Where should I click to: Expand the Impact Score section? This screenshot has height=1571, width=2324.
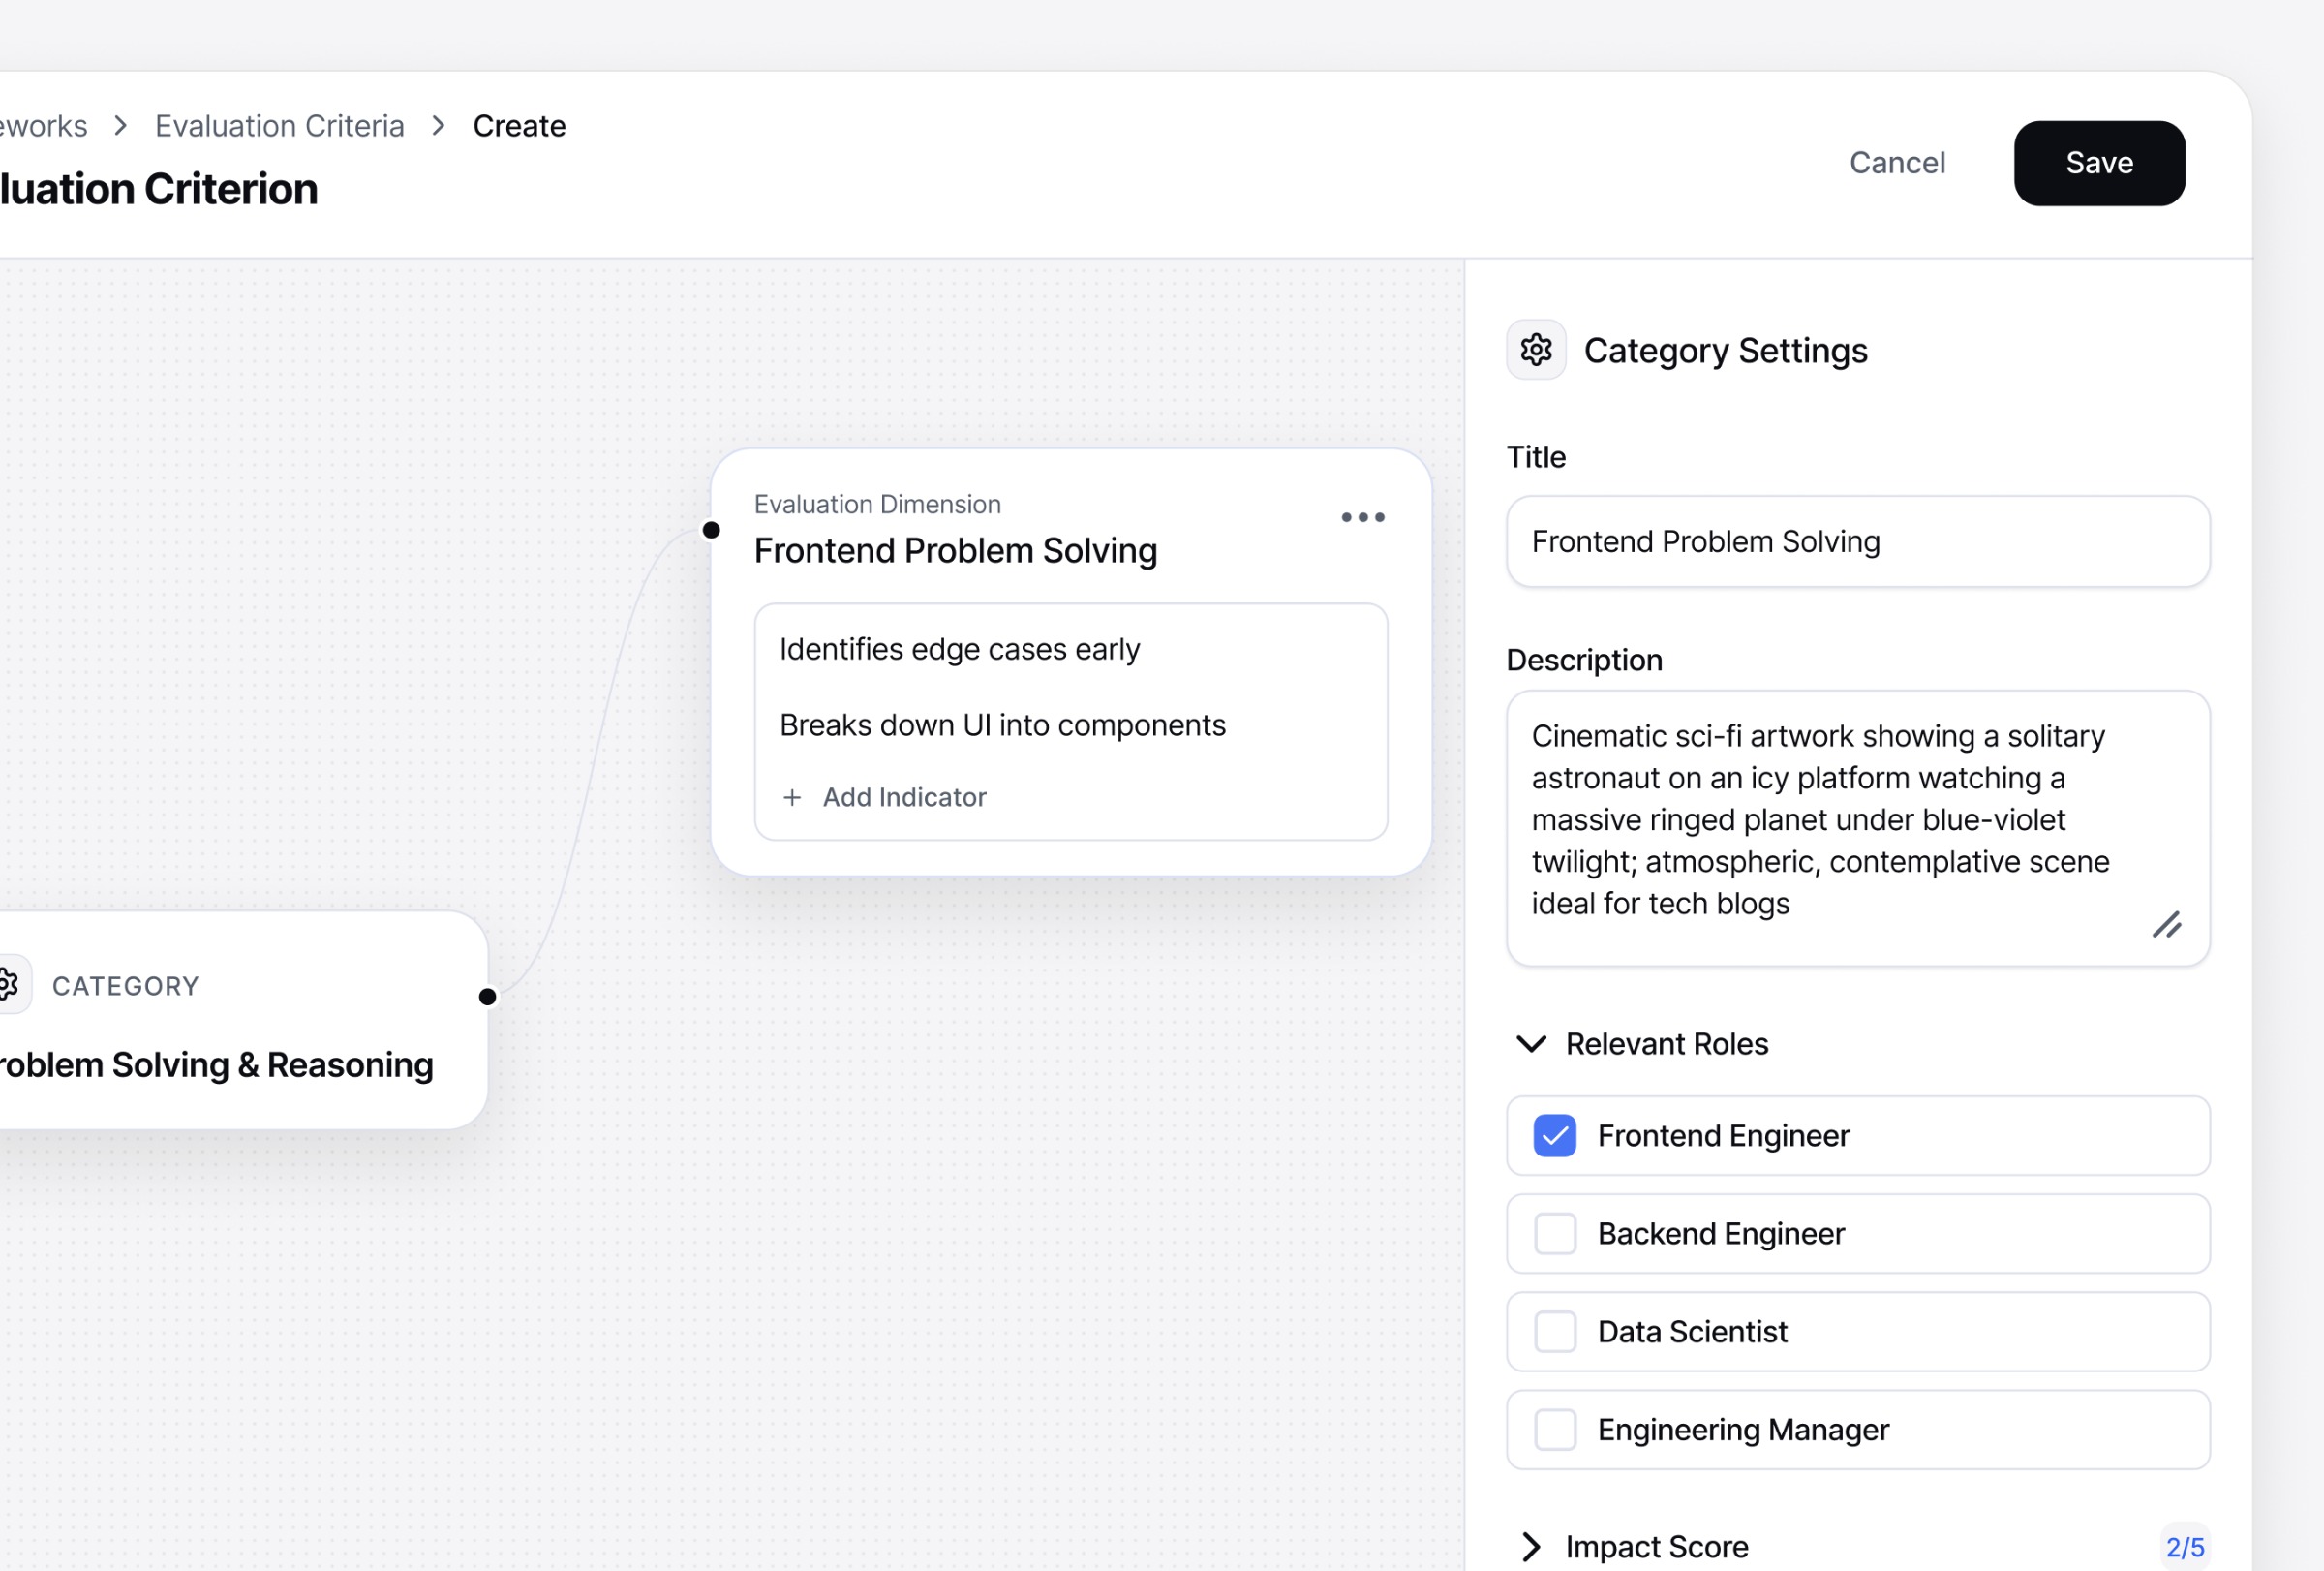(1531, 1547)
